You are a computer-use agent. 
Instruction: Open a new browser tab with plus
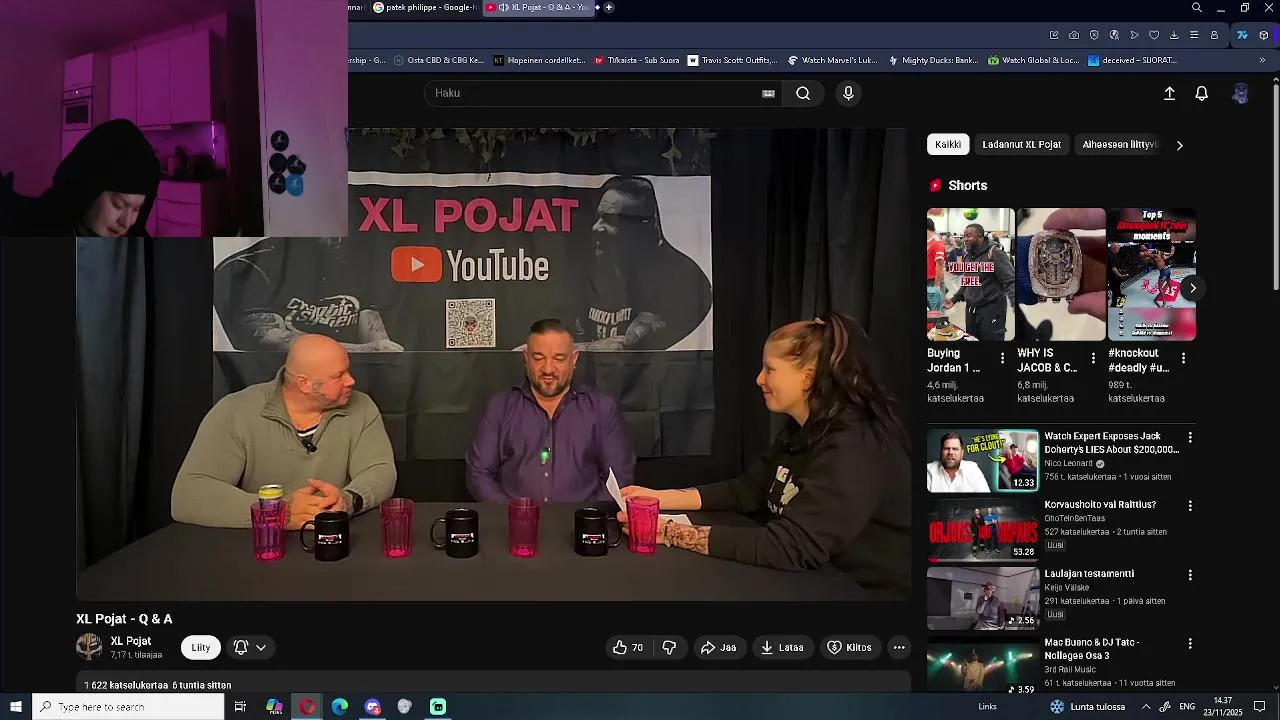[609, 8]
